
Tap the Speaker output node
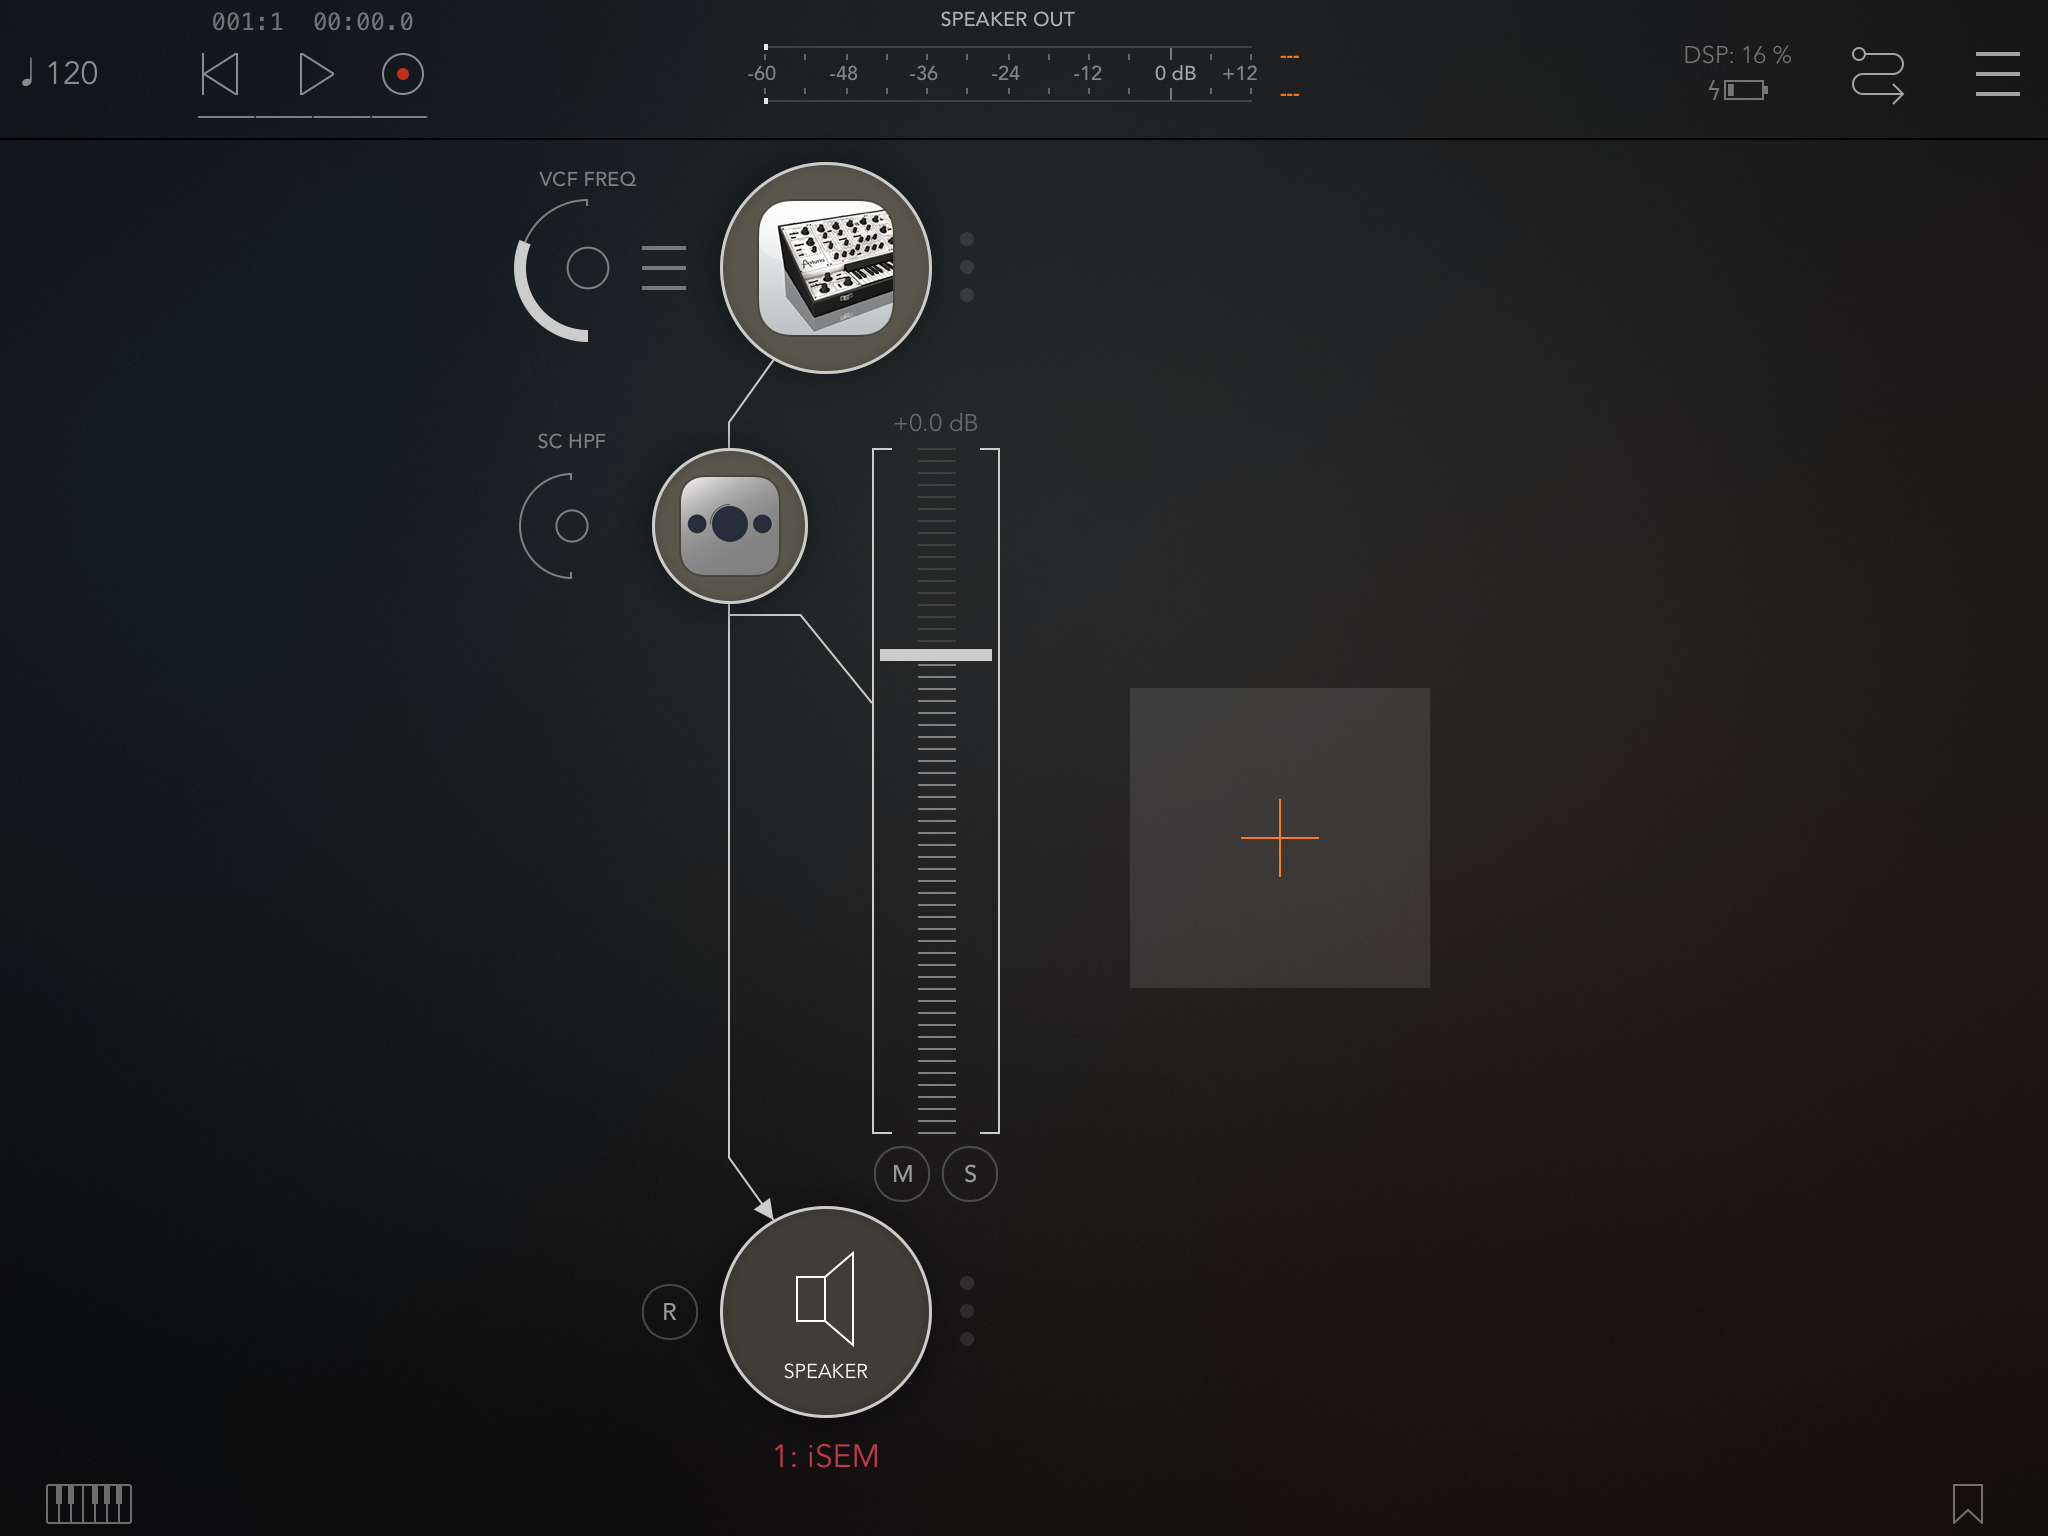[826, 1312]
